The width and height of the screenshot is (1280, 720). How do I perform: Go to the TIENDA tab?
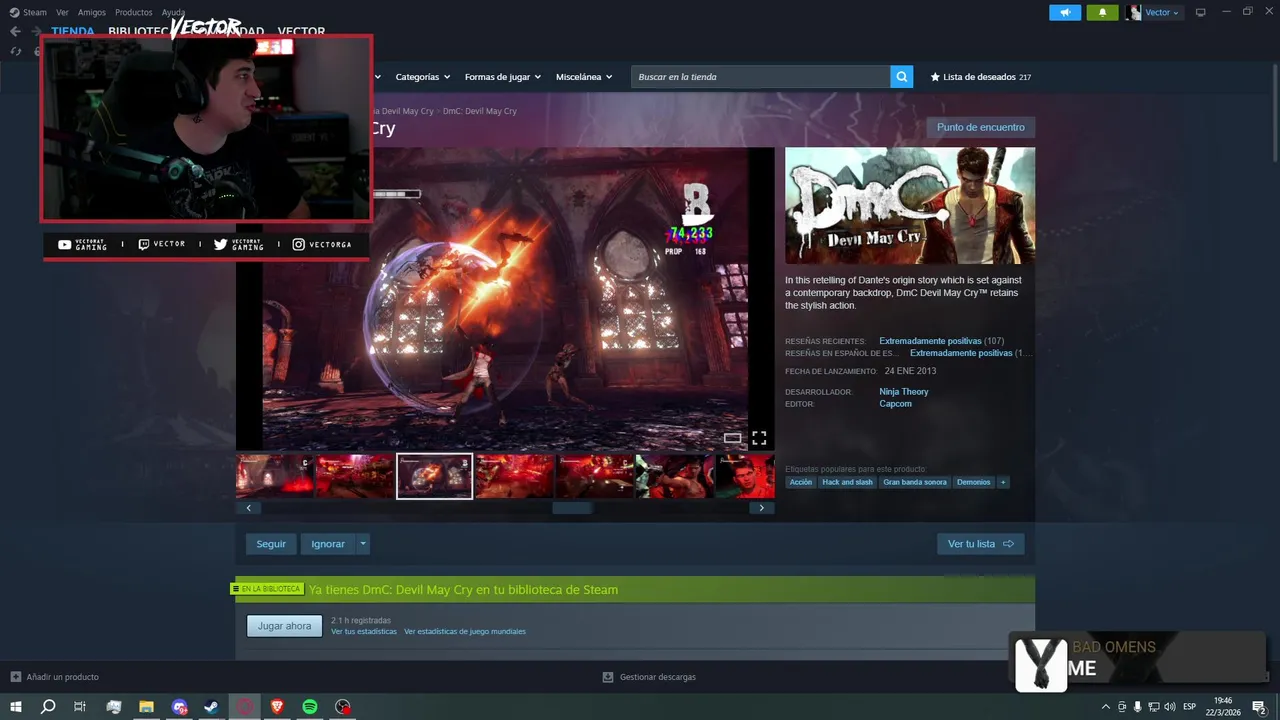click(73, 31)
